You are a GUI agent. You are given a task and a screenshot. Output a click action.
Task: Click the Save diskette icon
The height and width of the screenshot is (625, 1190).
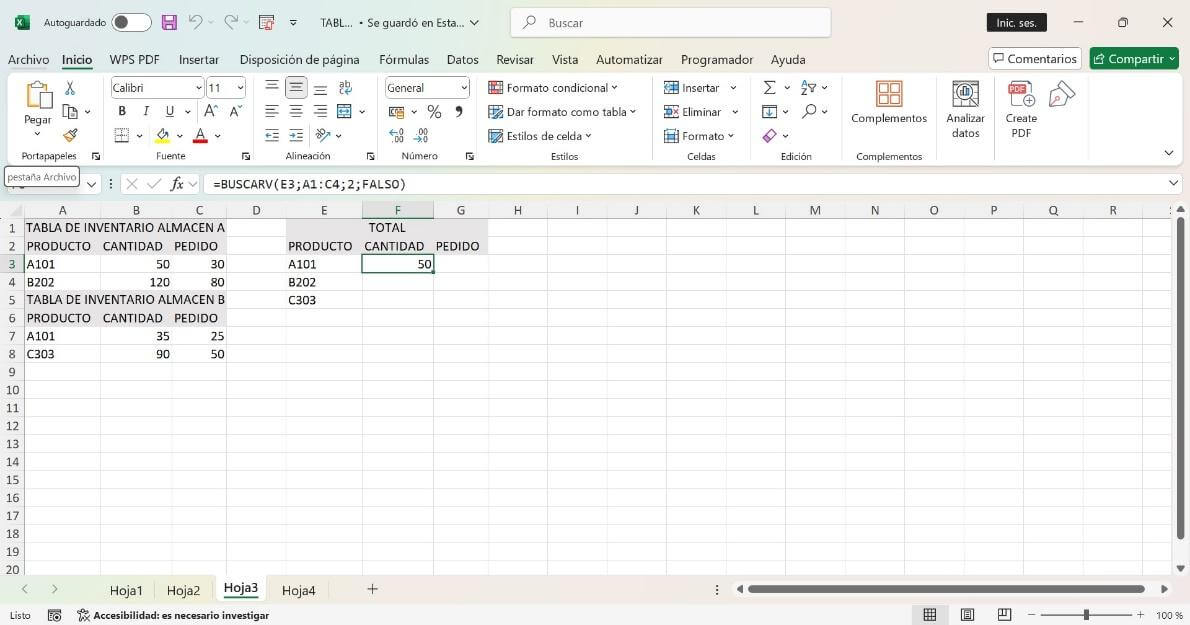(169, 23)
